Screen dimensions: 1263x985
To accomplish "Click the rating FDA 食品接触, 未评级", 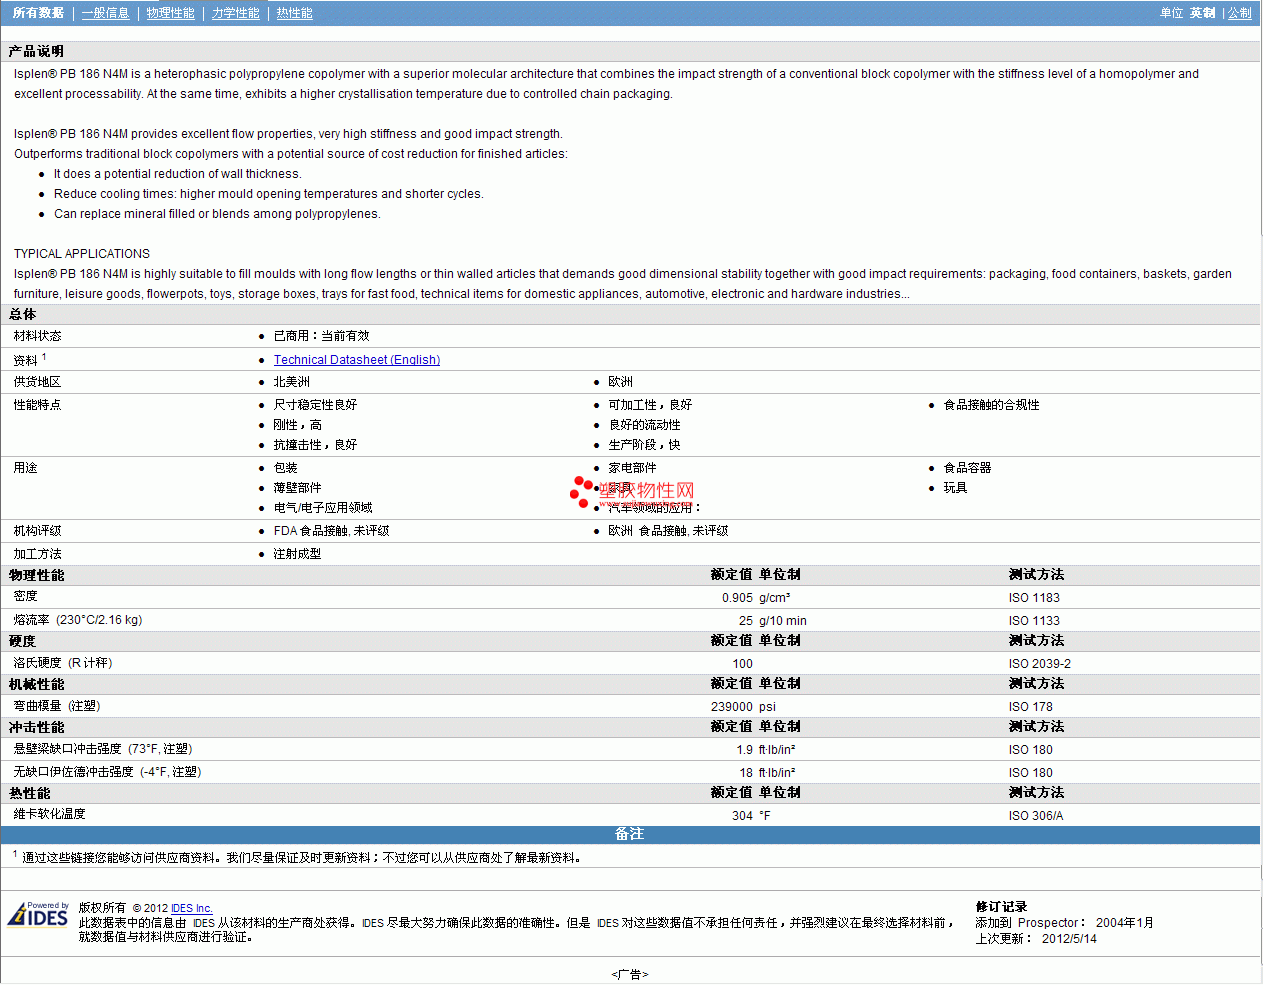I will click(x=331, y=531).
